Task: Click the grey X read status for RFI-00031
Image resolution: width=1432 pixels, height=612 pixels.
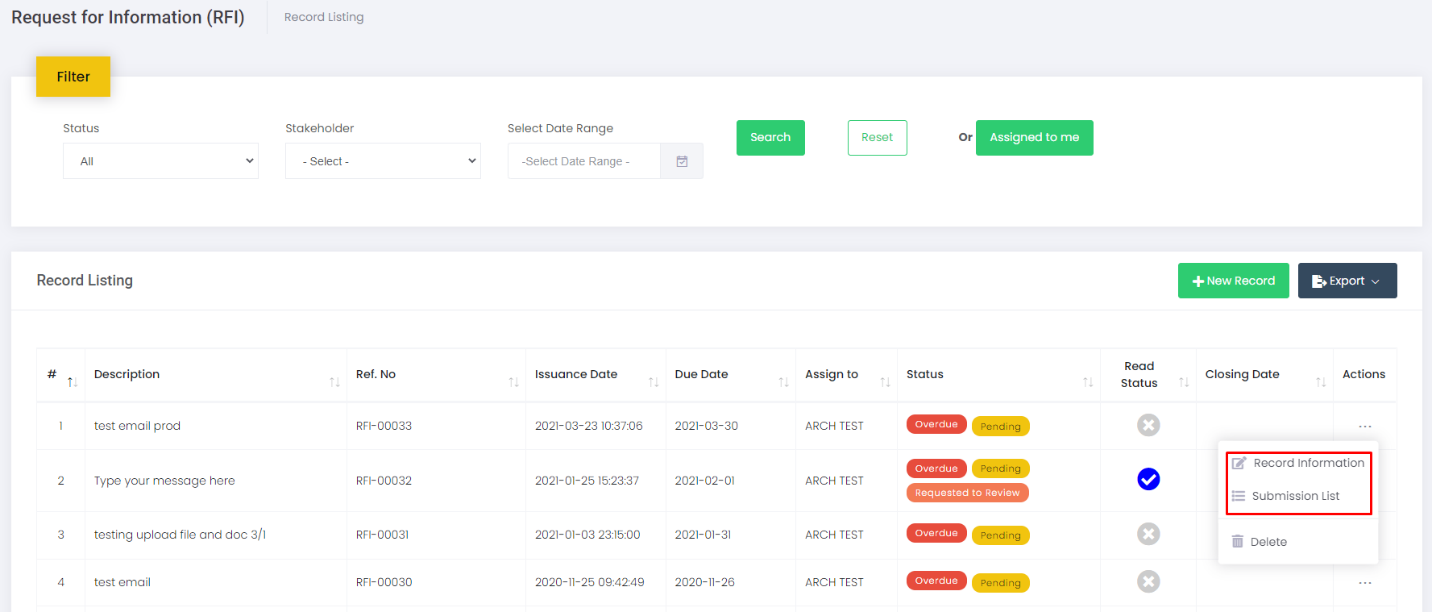Action: (1148, 534)
